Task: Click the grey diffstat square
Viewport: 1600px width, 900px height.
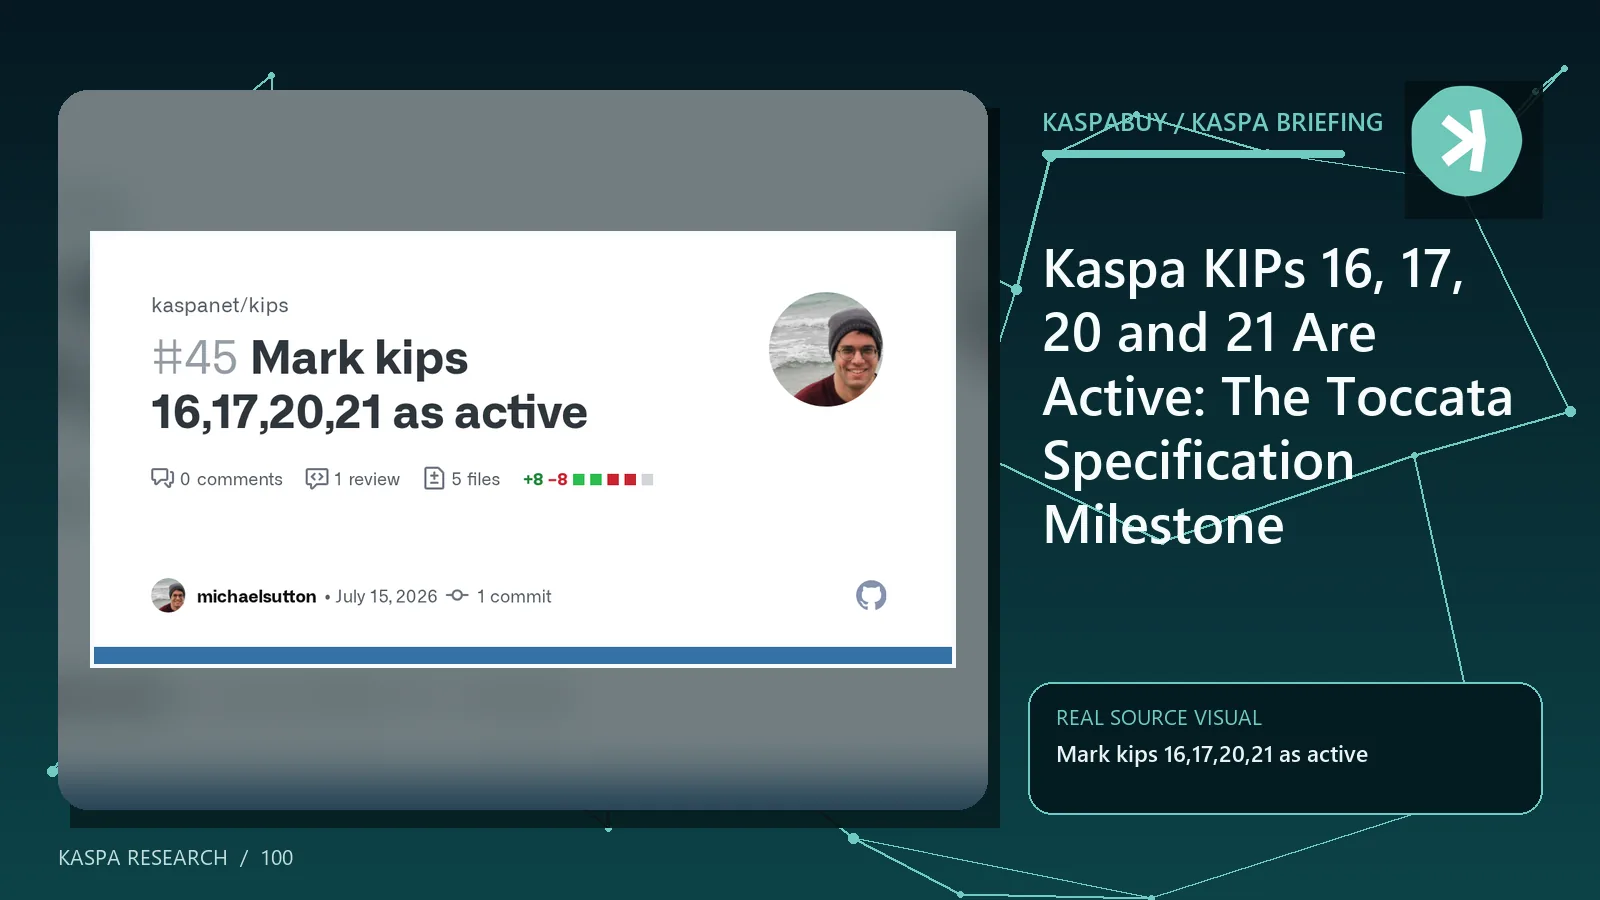Action: click(647, 479)
